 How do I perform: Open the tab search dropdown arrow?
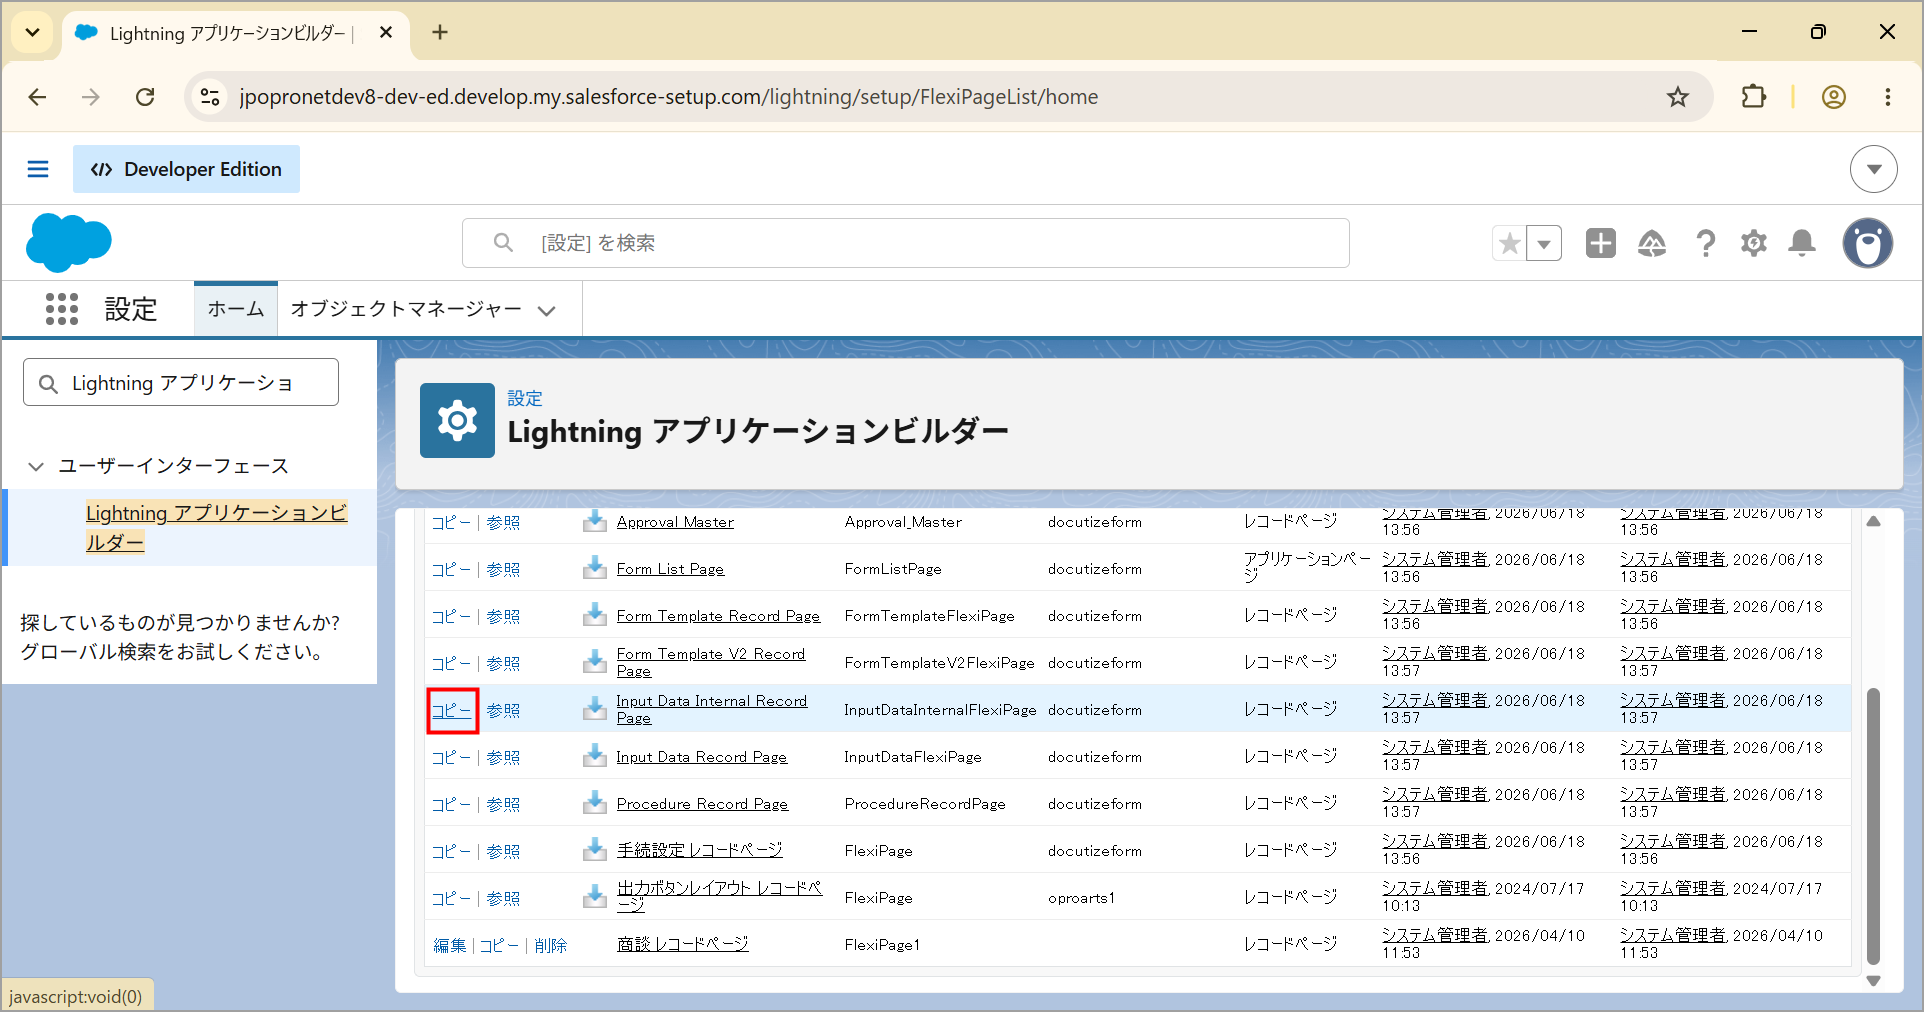click(x=32, y=33)
